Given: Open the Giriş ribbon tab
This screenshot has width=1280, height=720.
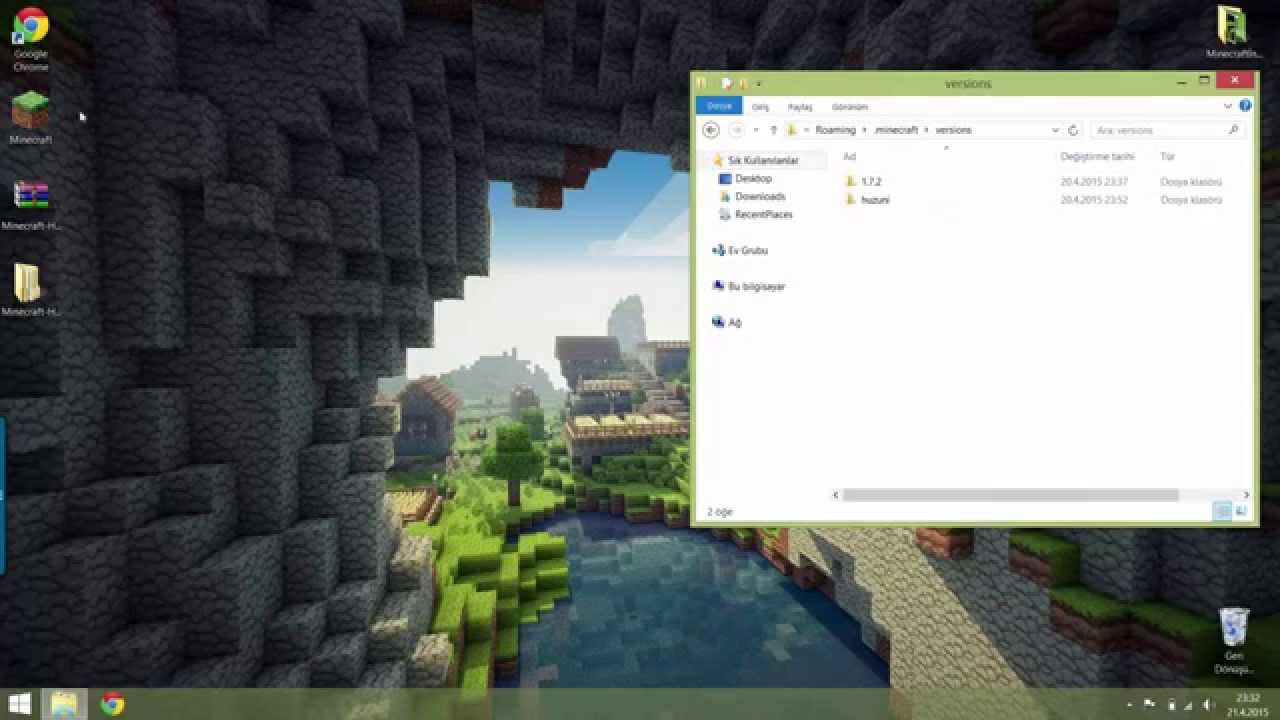Looking at the screenshot, I should click(x=761, y=107).
